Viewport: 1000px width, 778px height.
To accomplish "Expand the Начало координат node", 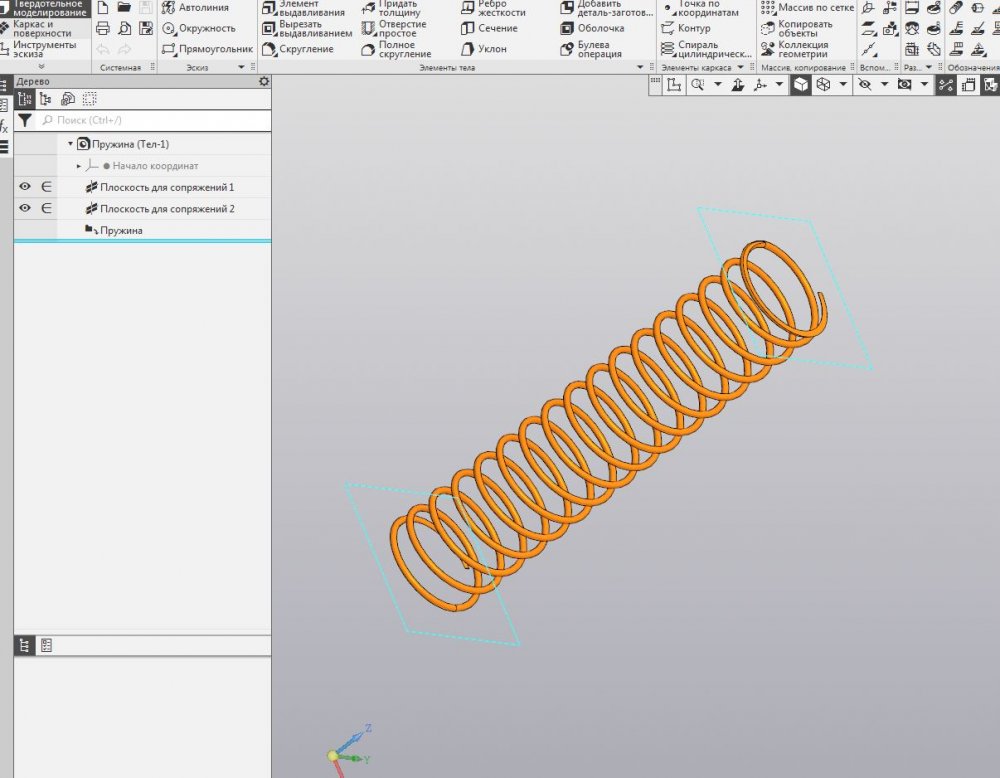I will click(79, 166).
